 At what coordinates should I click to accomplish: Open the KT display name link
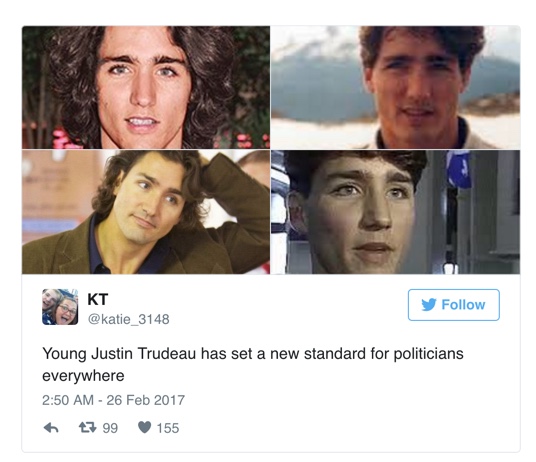(x=98, y=299)
